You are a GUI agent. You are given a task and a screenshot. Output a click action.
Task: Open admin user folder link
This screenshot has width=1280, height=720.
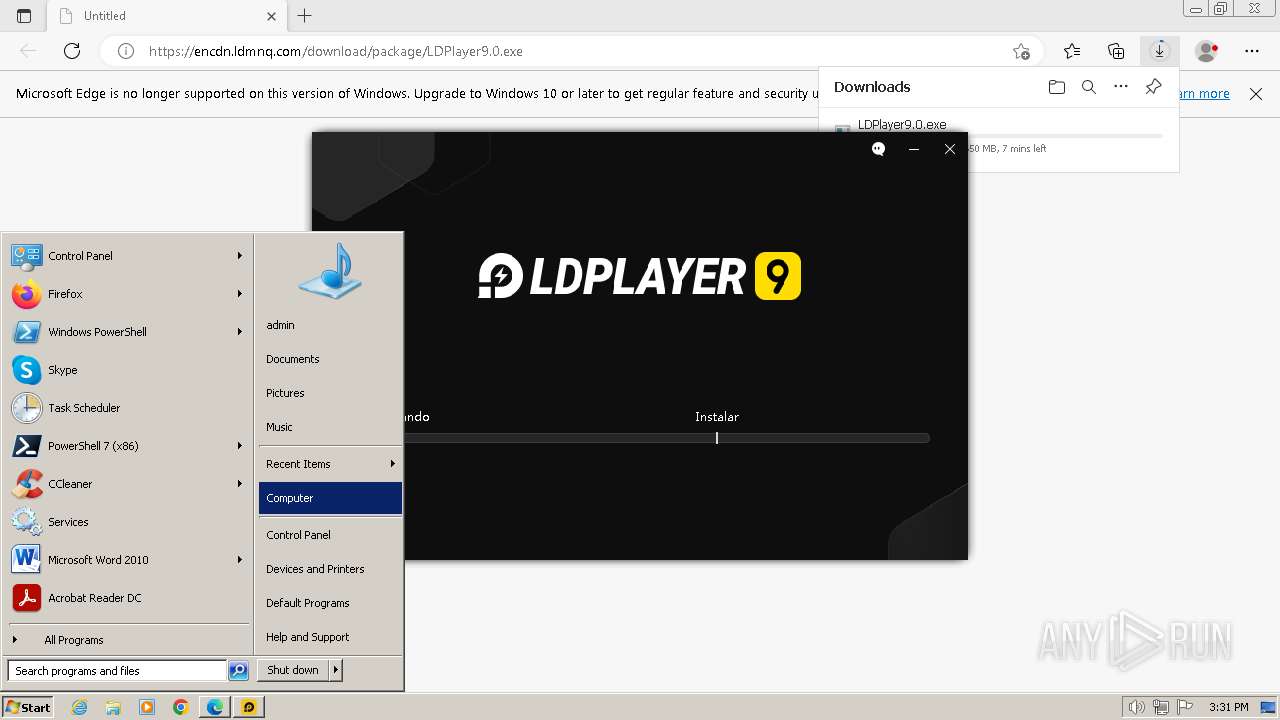[x=330, y=325]
